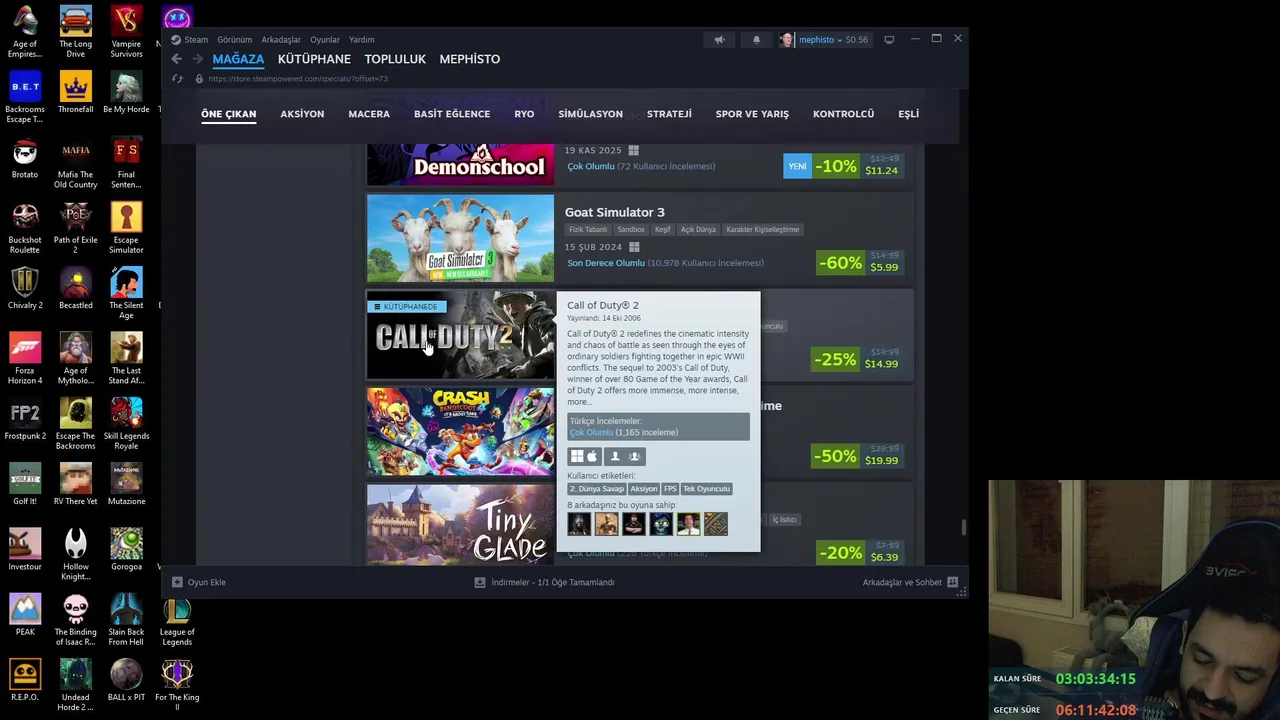This screenshot has height=720, width=1280.
Task: Go to the MAĞAZA section
Action: pos(238,59)
